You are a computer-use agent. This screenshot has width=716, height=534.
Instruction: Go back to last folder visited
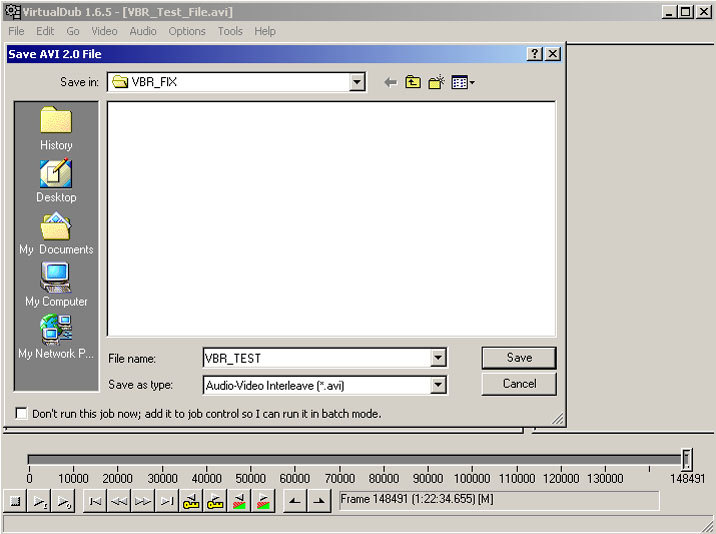click(x=390, y=83)
